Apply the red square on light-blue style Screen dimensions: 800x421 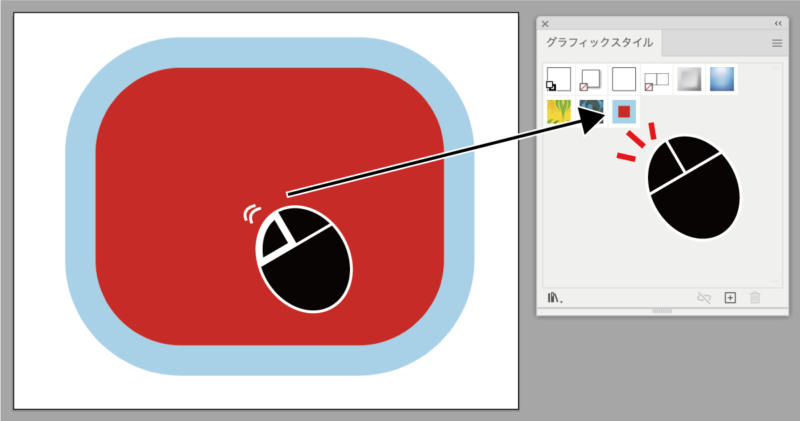click(x=623, y=112)
